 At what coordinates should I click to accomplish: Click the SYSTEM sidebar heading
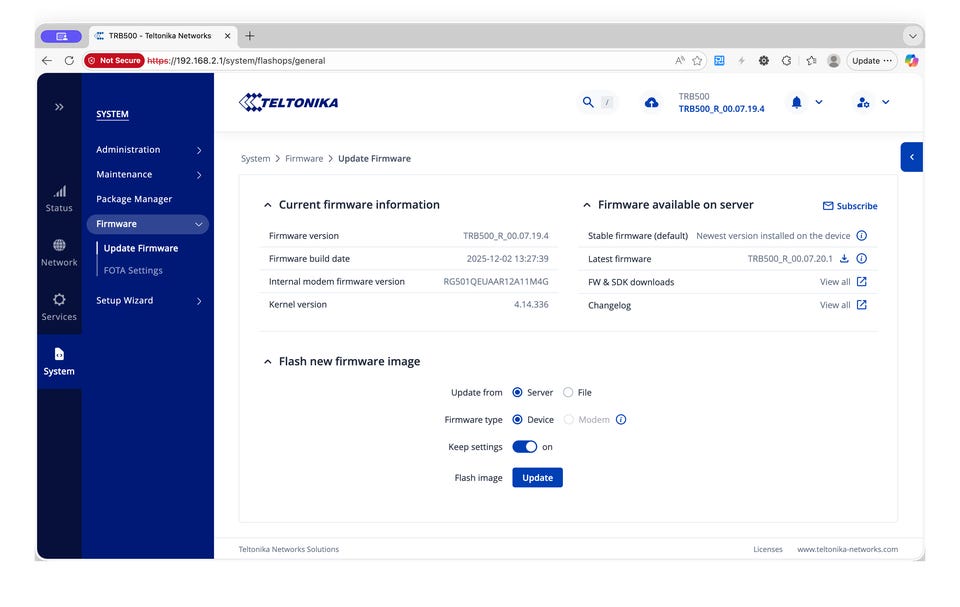click(112, 115)
